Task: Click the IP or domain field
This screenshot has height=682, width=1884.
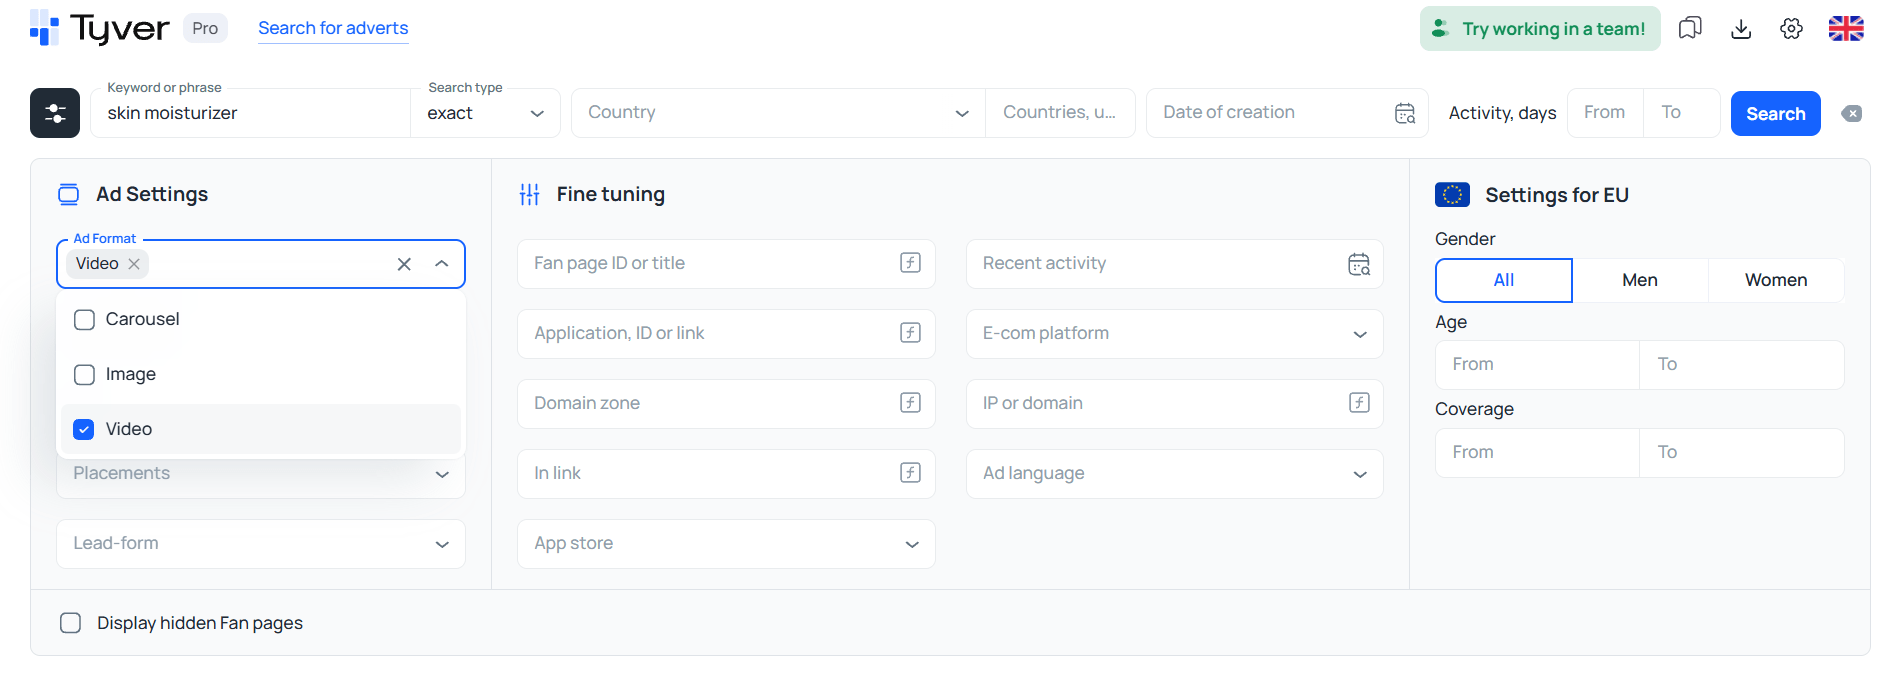Action: tap(1175, 404)
